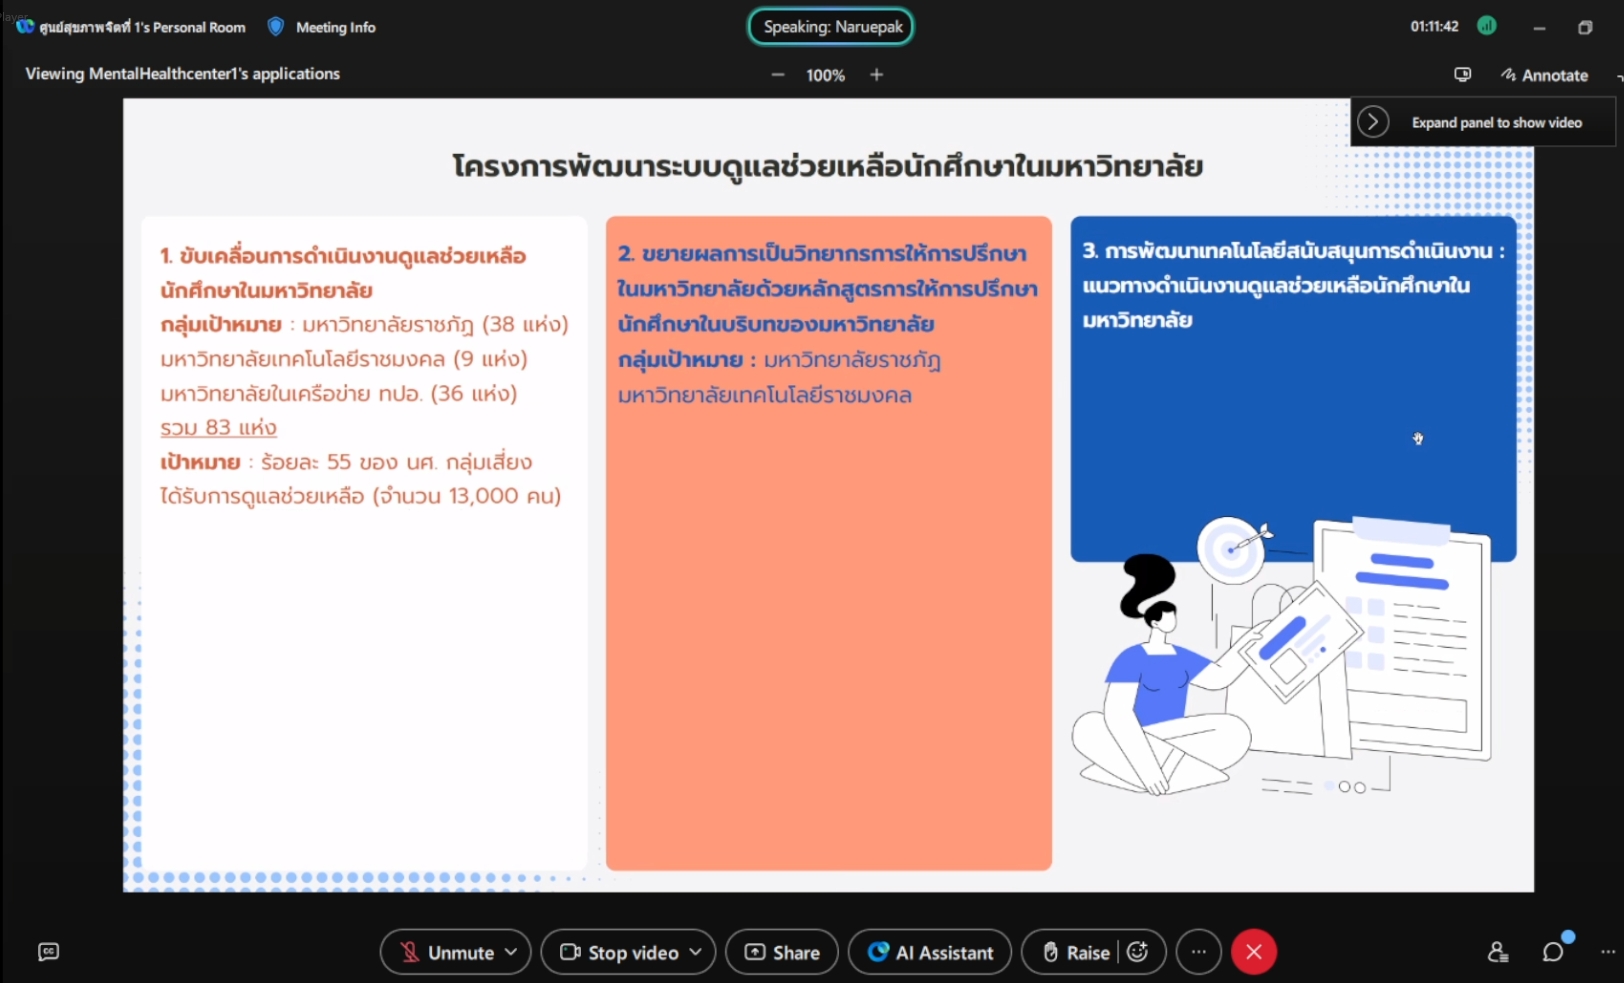The image size is (1624, 983).
Task: Click the Share button
Action: click(x=783, y=952)
